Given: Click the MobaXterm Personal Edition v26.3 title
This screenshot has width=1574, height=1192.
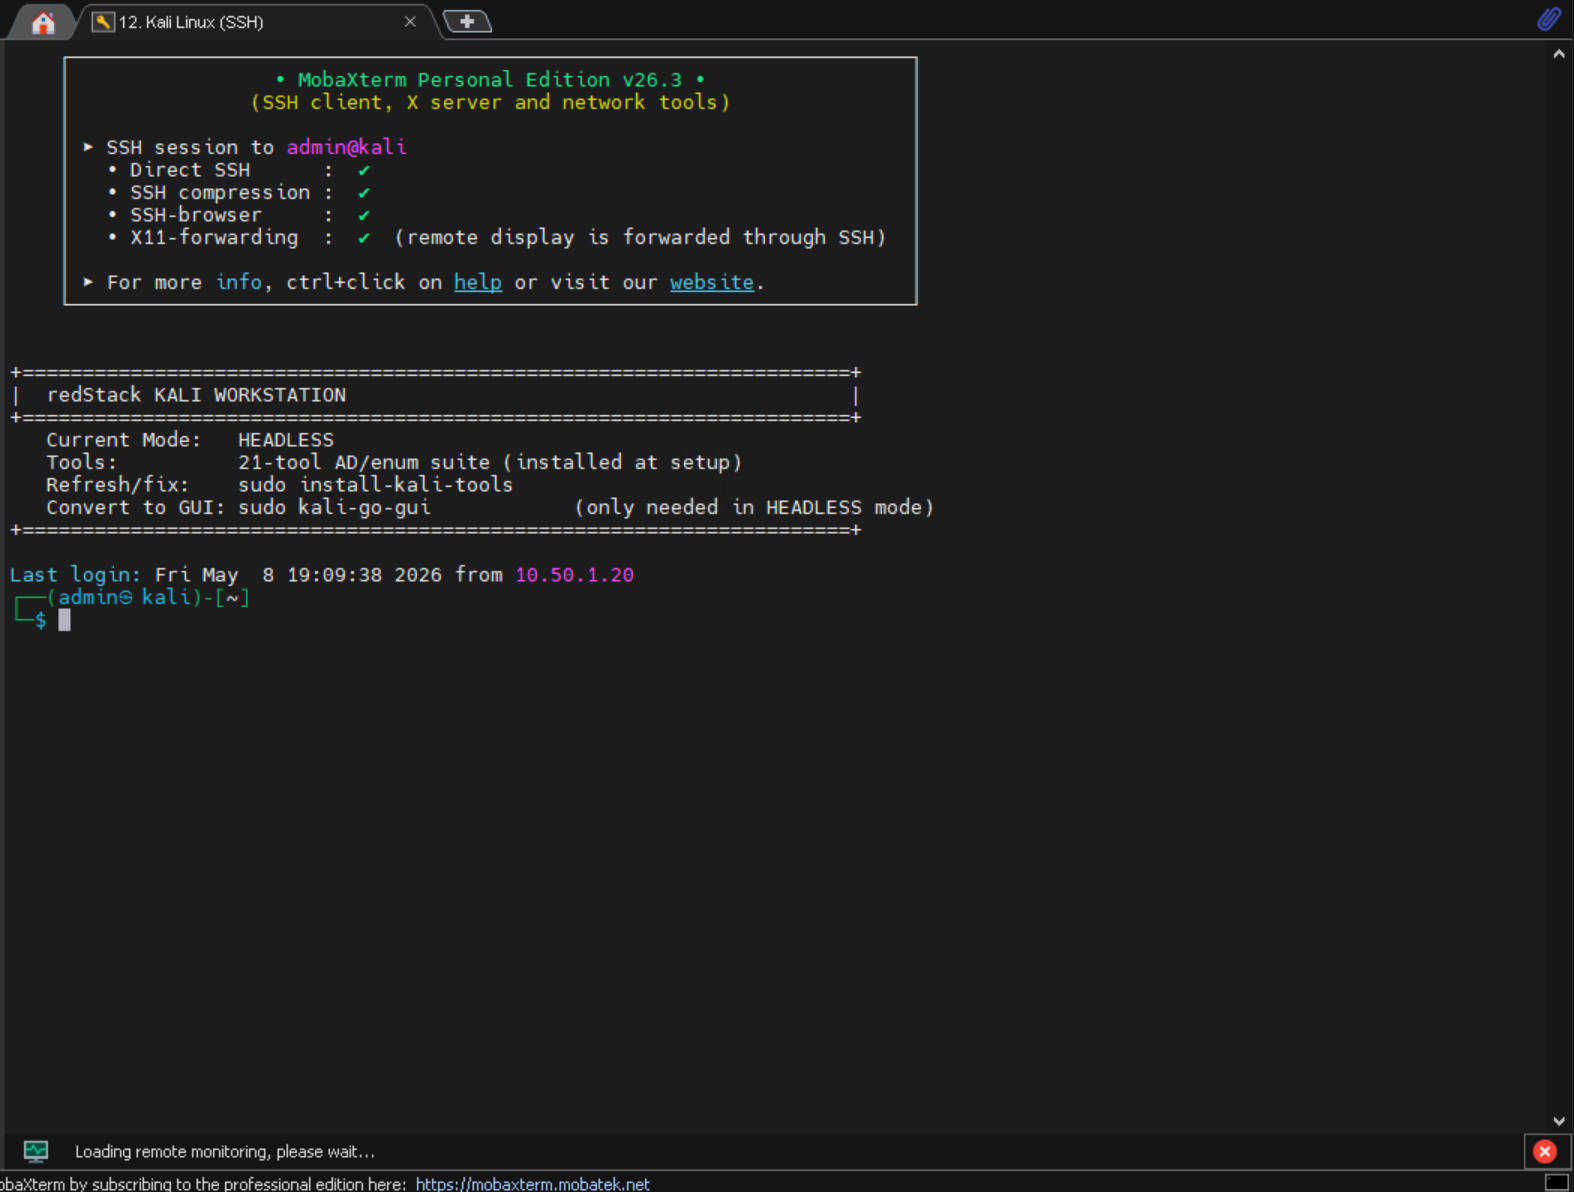Looking at the screenshot, I should (x=490, y=80).
